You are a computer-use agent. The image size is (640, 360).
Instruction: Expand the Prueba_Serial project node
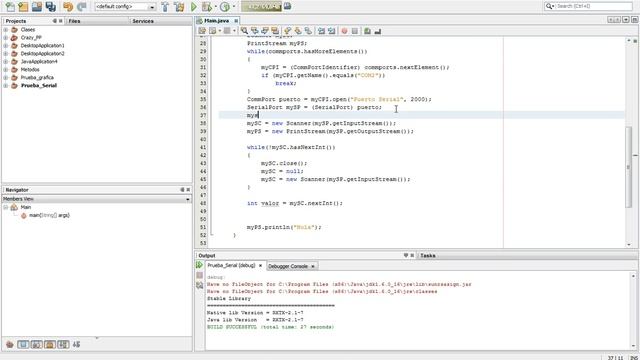tap(6, 86)
